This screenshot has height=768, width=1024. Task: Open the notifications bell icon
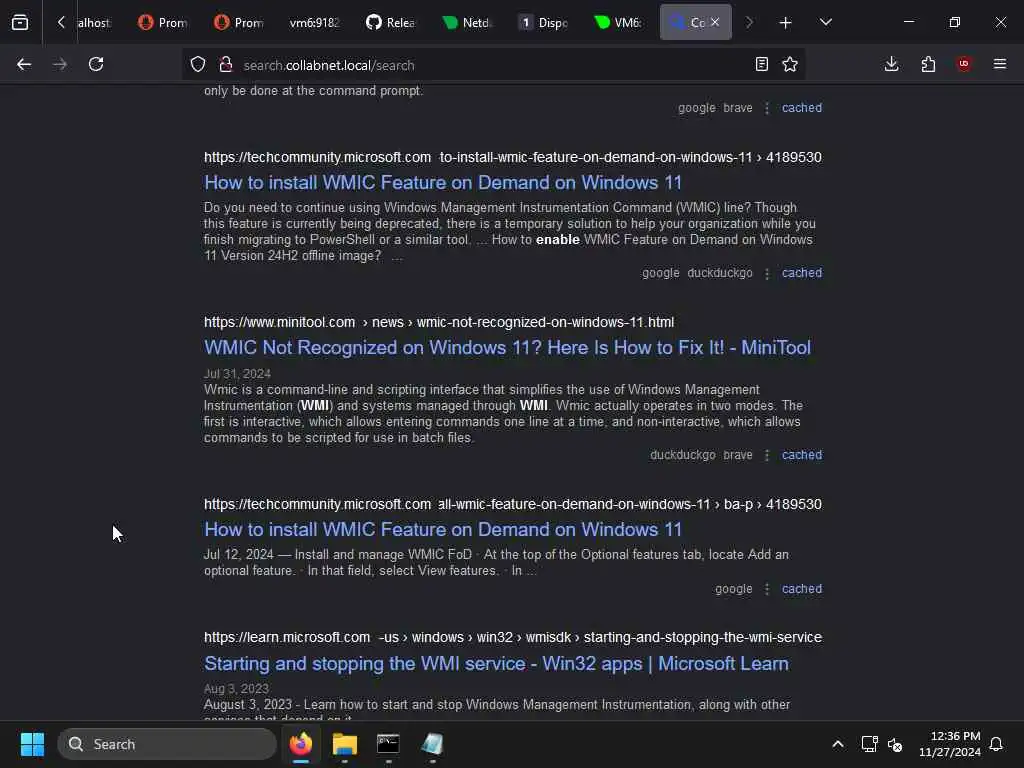tap(997, 744)
